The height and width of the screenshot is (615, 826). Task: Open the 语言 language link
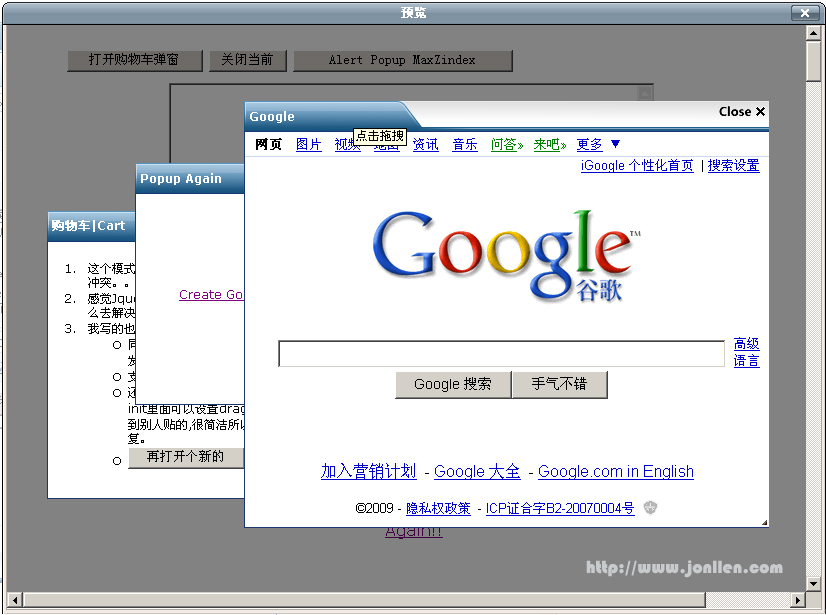tap(746, 361)
